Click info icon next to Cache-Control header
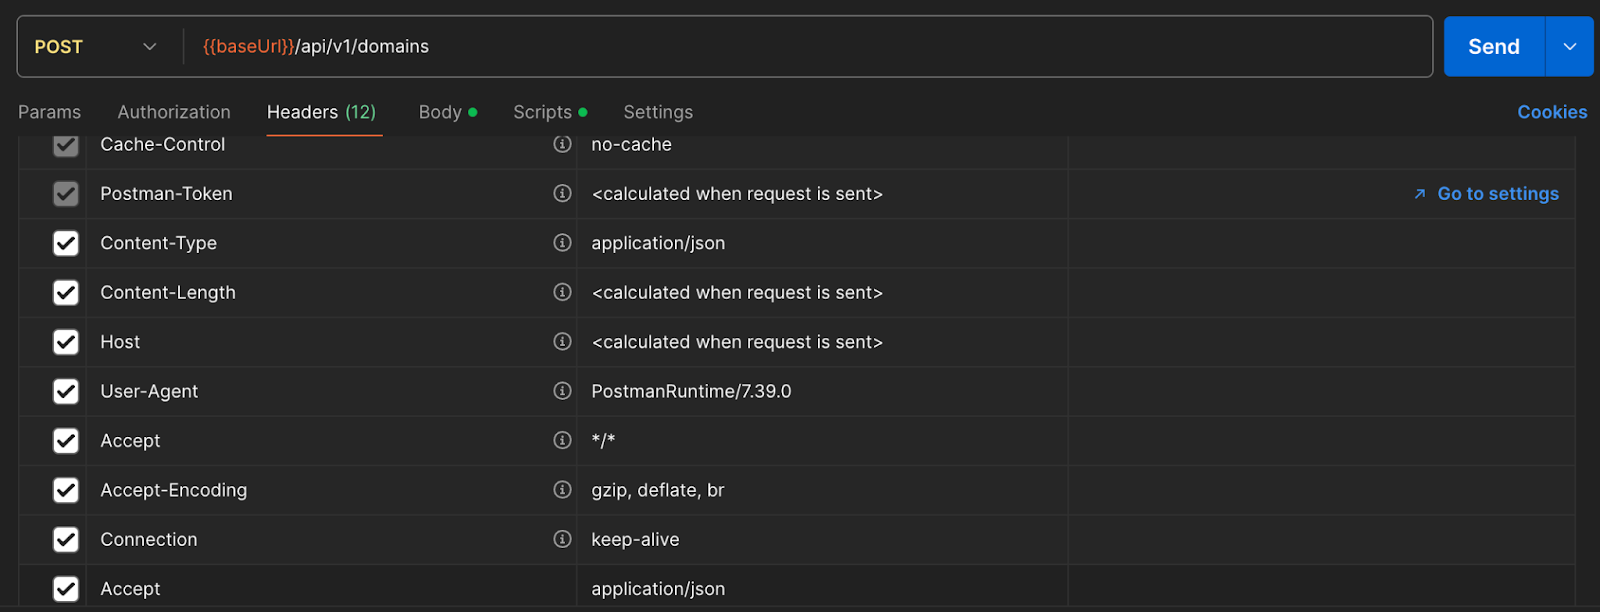The image size is (1600, 612). (x=562, y=144)
